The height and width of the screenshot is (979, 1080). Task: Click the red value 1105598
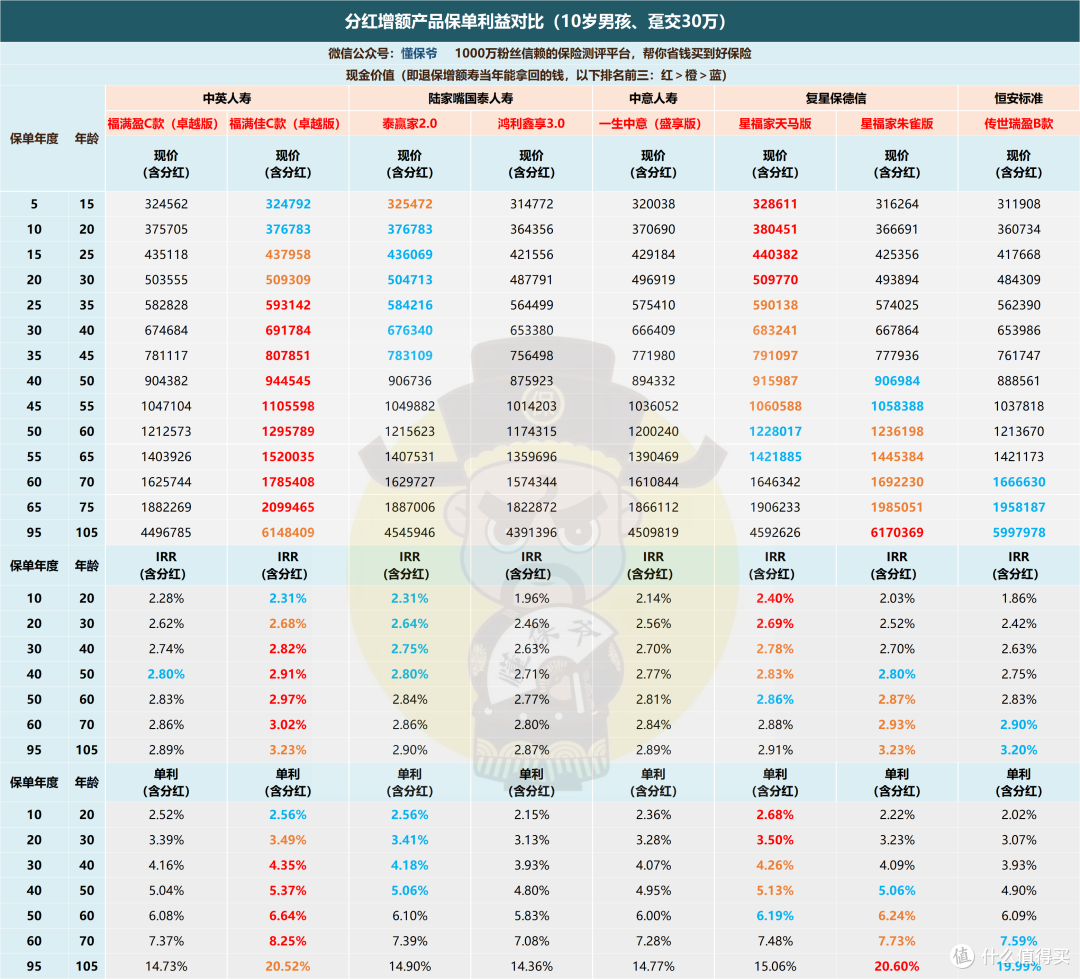(x=288, y=406)
